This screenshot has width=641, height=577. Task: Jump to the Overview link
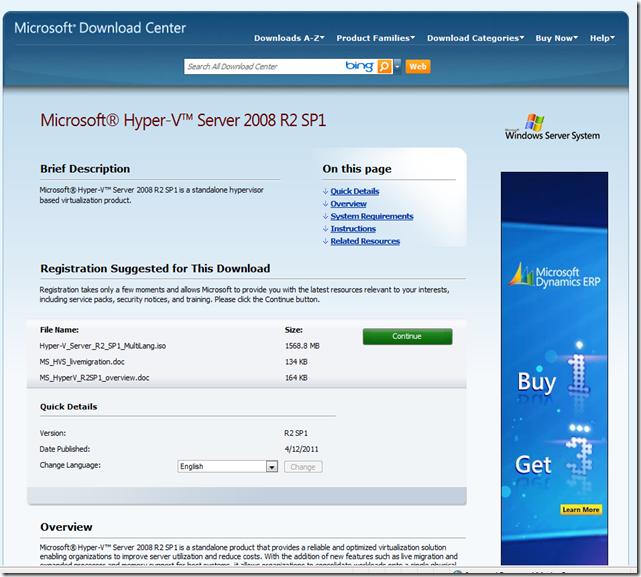click(x=348, y=204)
